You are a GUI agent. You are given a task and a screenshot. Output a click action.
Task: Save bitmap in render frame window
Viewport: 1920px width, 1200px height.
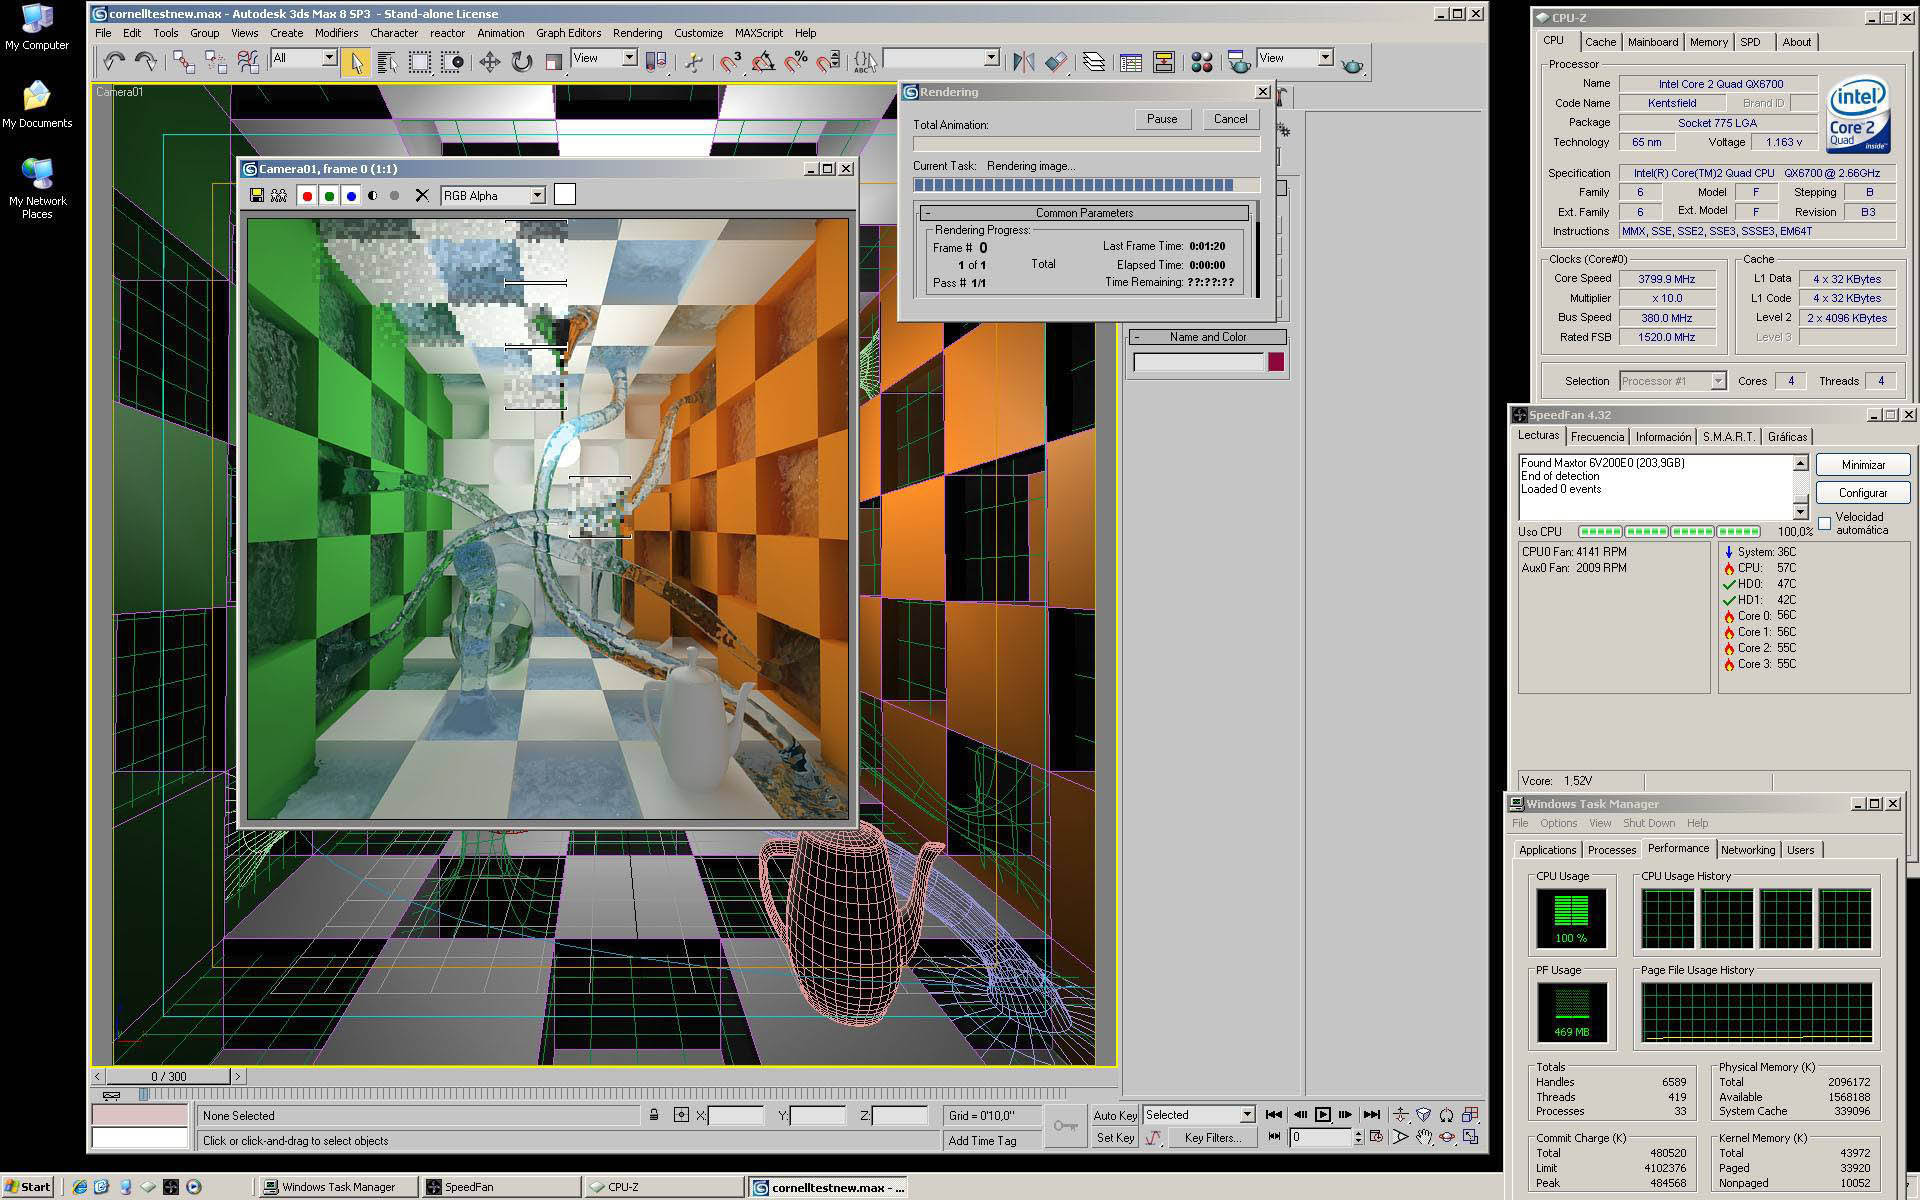pos(257,196)
